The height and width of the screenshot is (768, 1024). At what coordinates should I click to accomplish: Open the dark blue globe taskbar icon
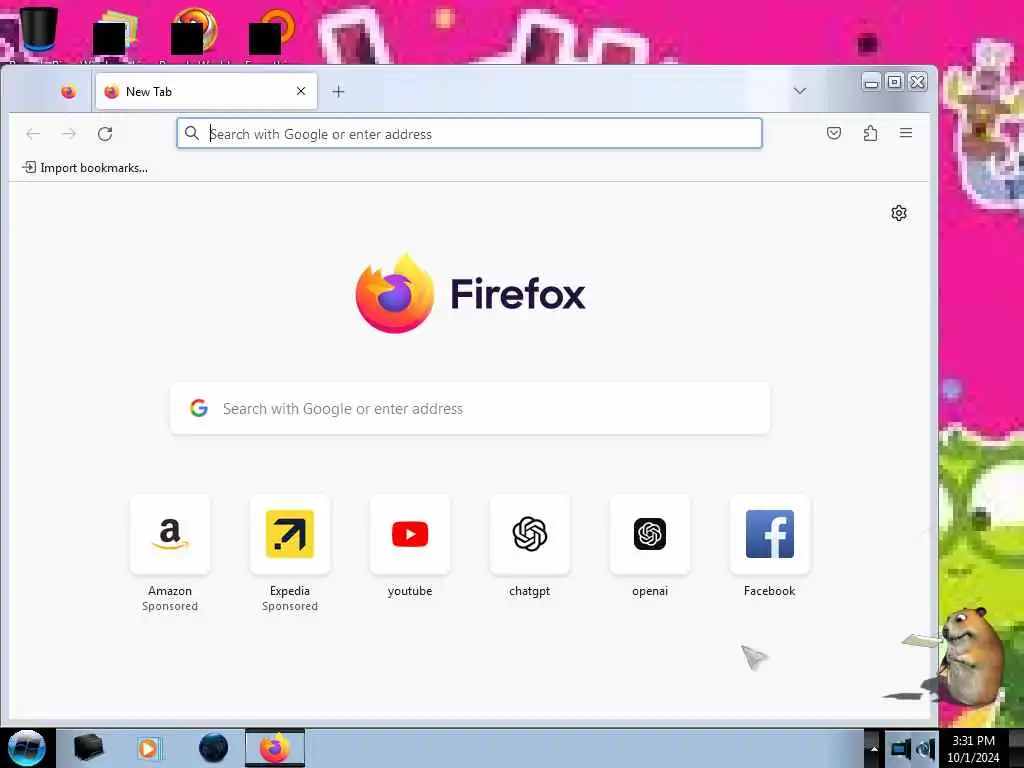coord(214,748)
